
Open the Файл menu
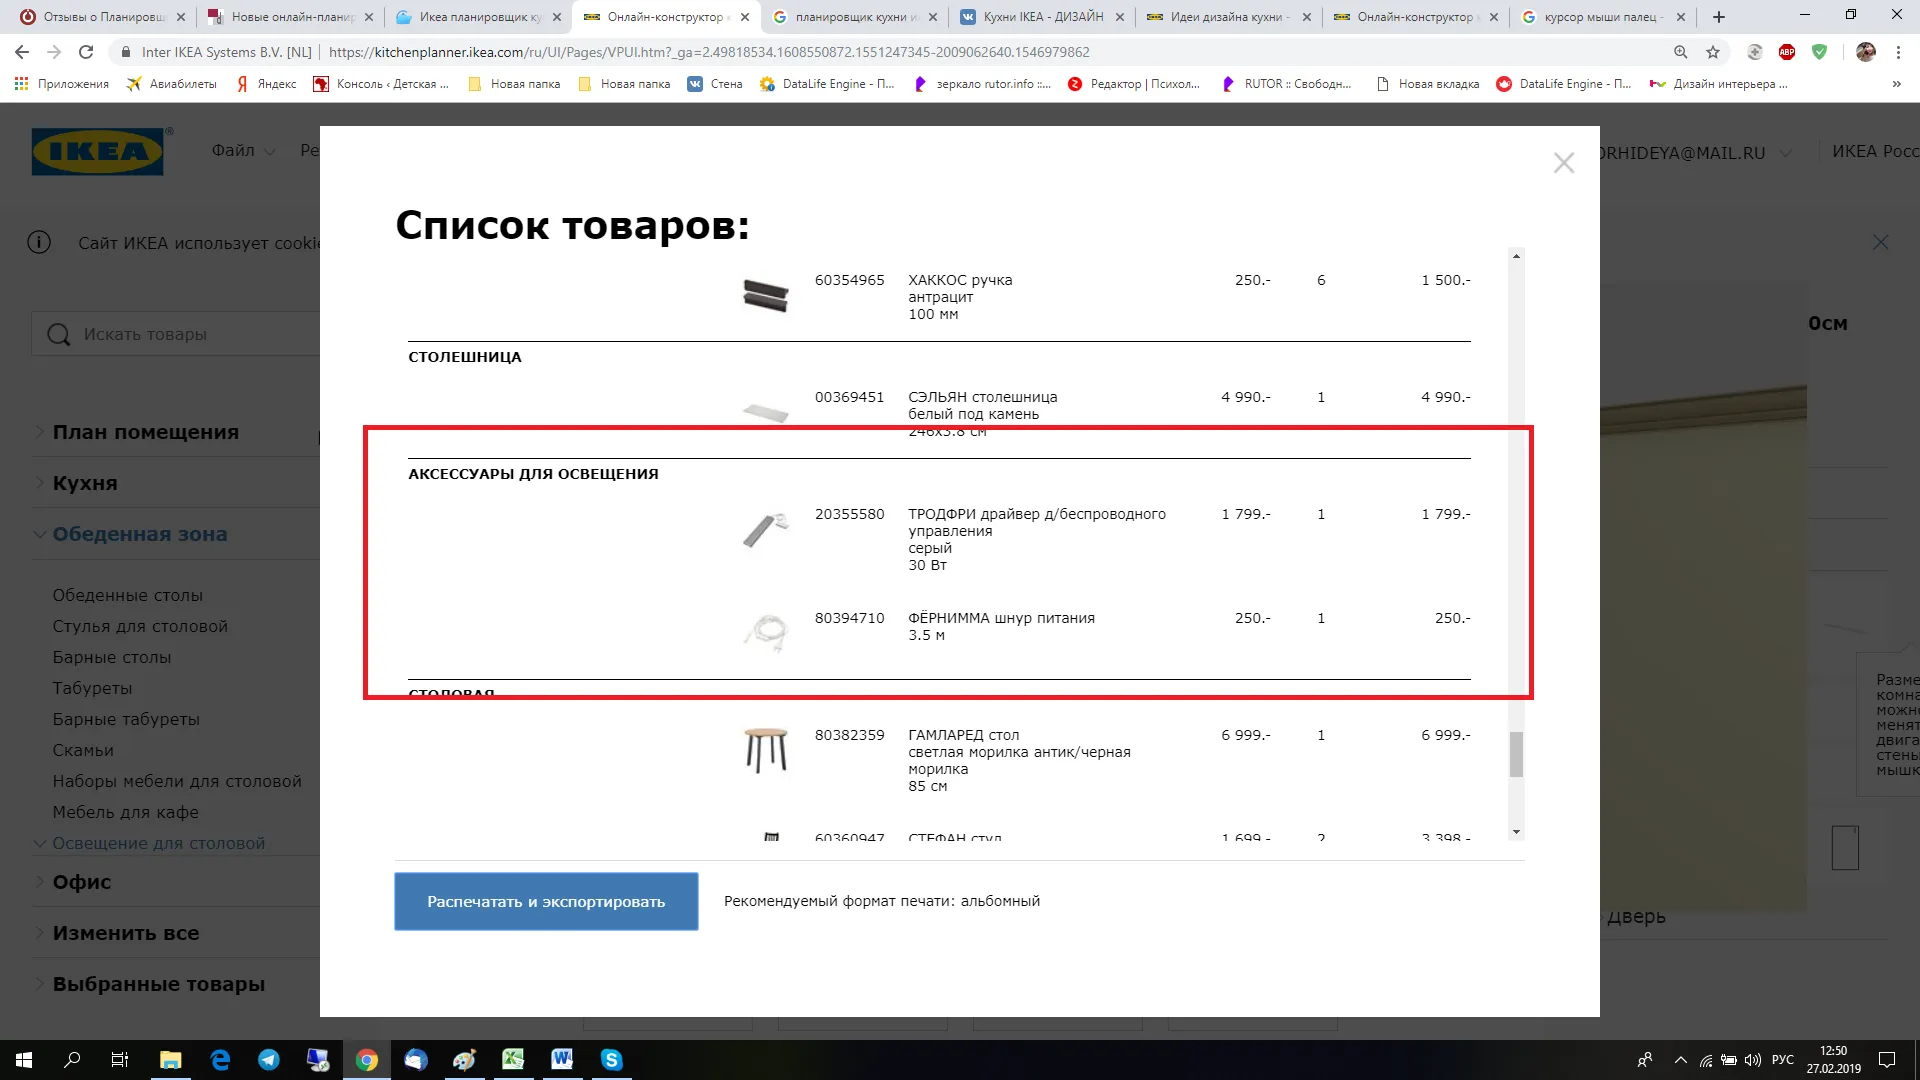click(243, 151)
